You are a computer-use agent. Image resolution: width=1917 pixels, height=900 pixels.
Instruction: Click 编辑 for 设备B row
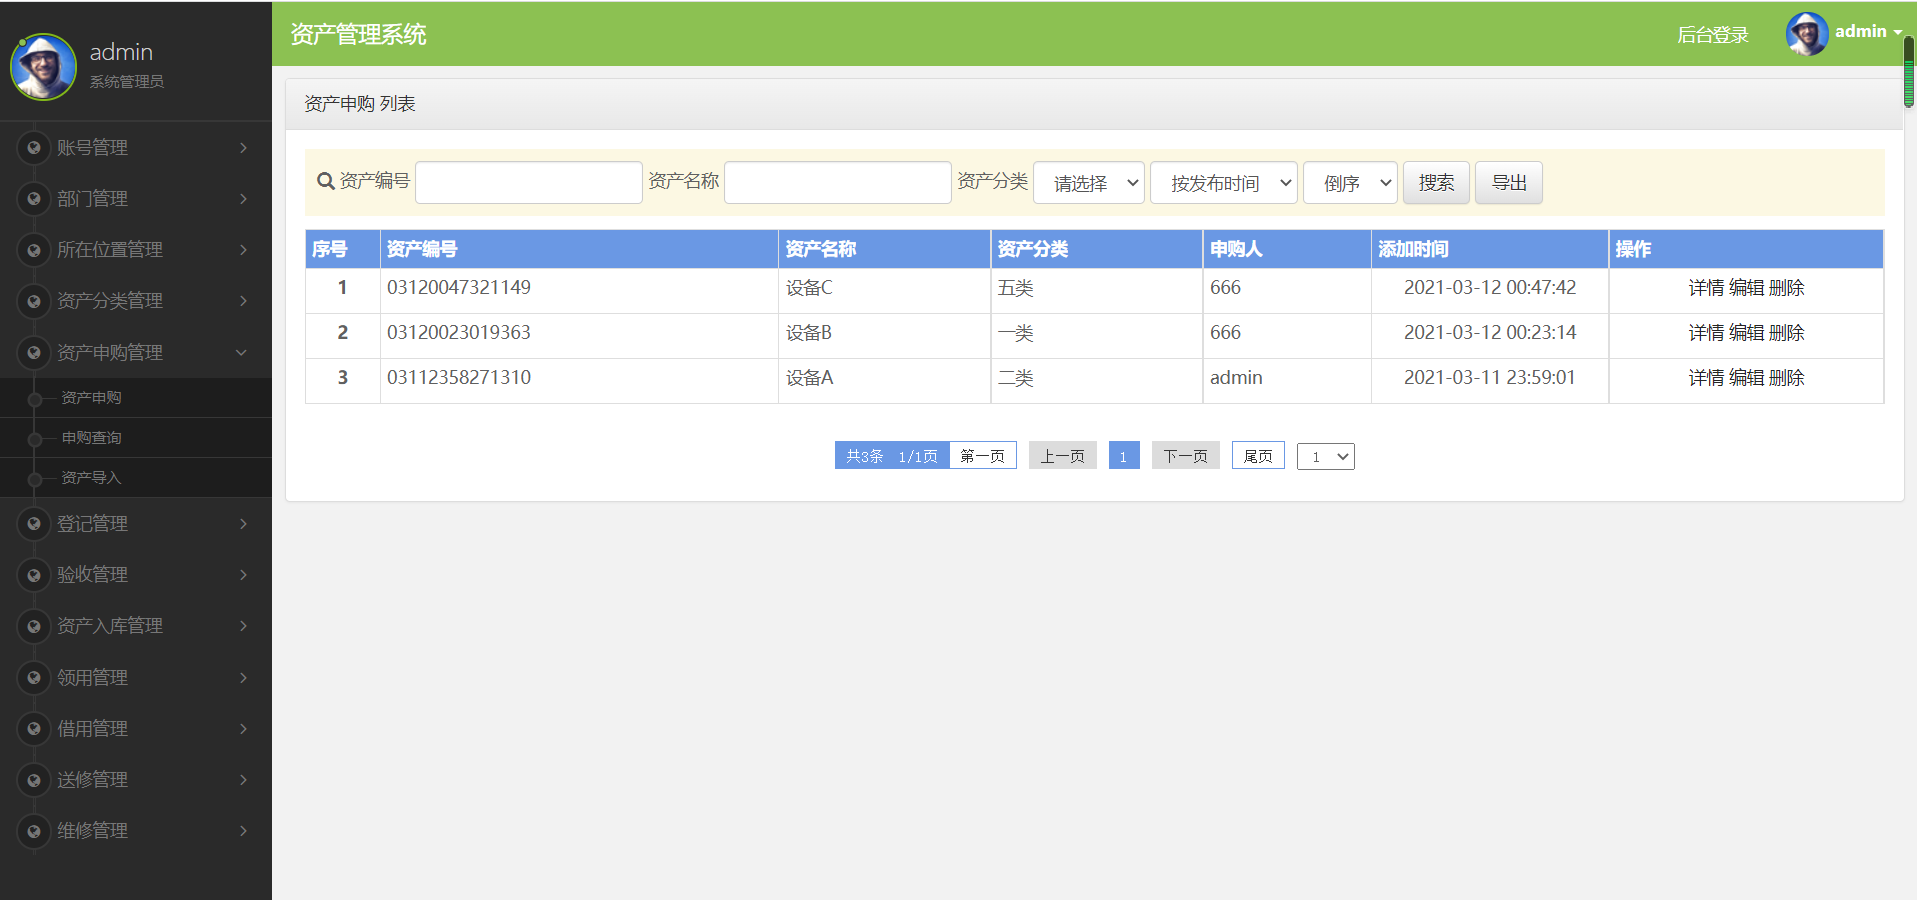pos(1746,333)
